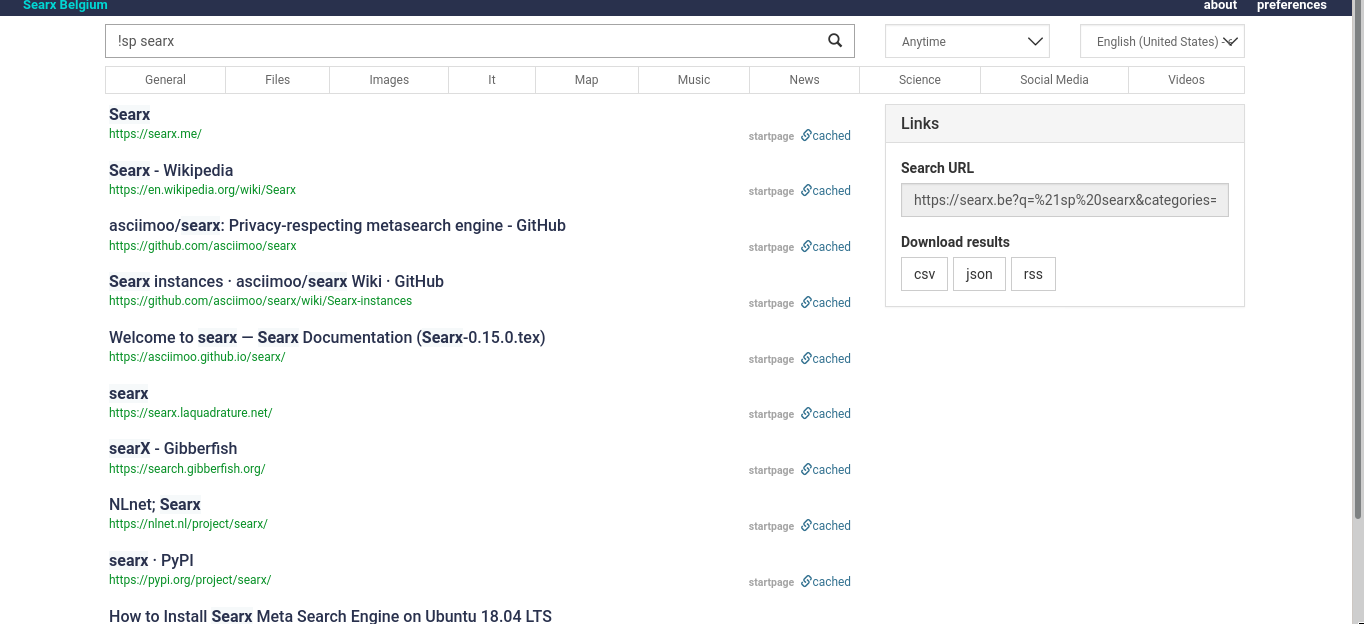This screenshot has width=1364, height=624.
Task: Open the cached version of searx.me
Action: 826,135
